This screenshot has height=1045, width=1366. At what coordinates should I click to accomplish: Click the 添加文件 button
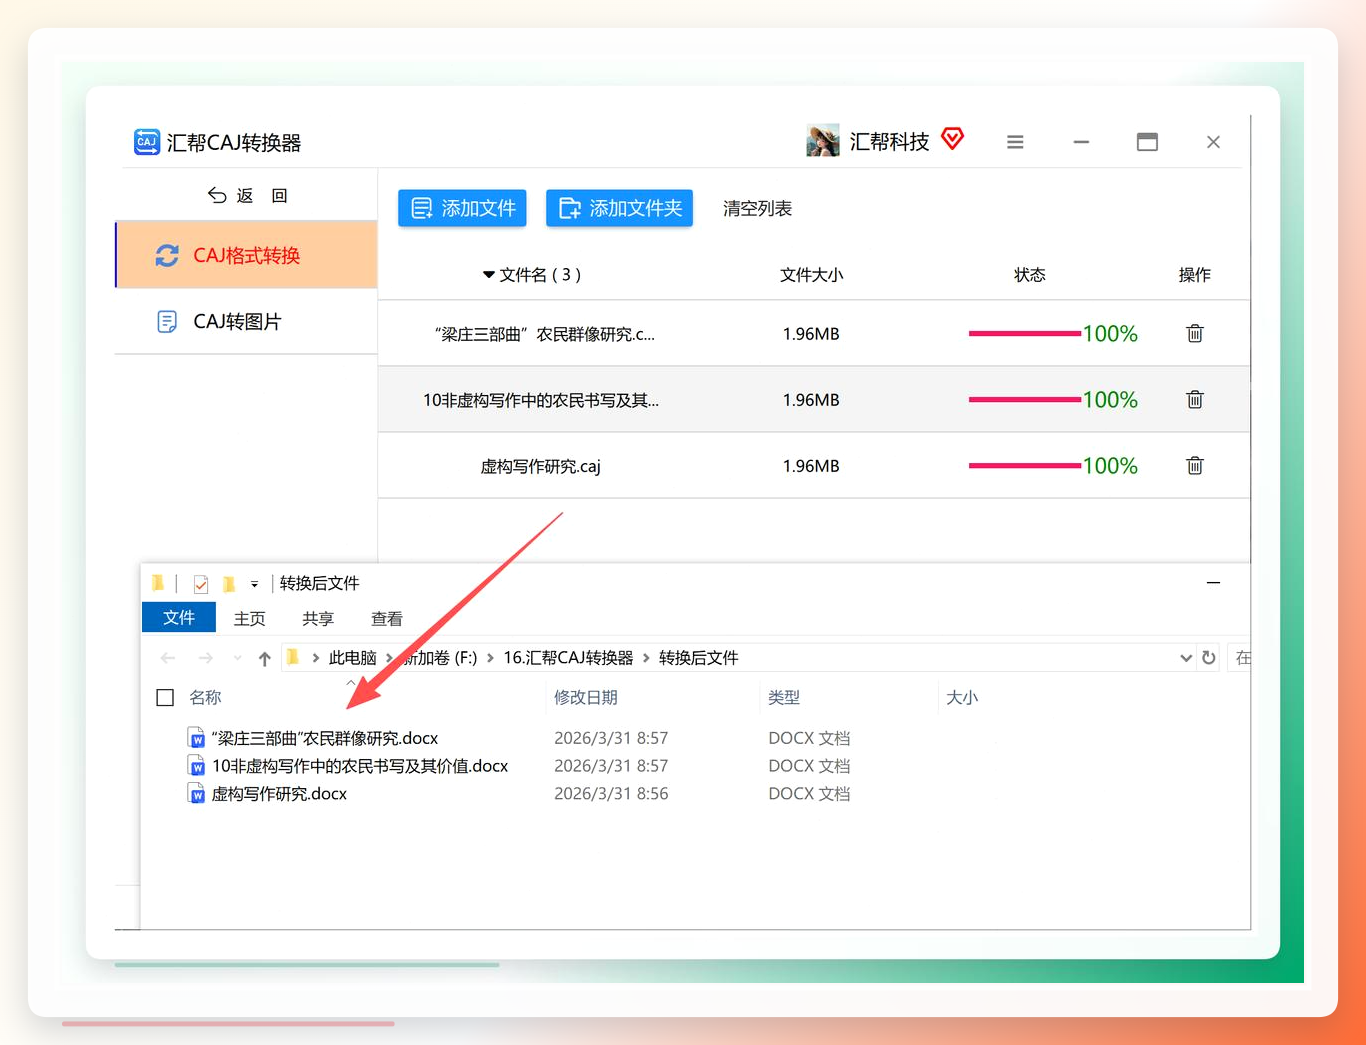[x=462, y=208]
